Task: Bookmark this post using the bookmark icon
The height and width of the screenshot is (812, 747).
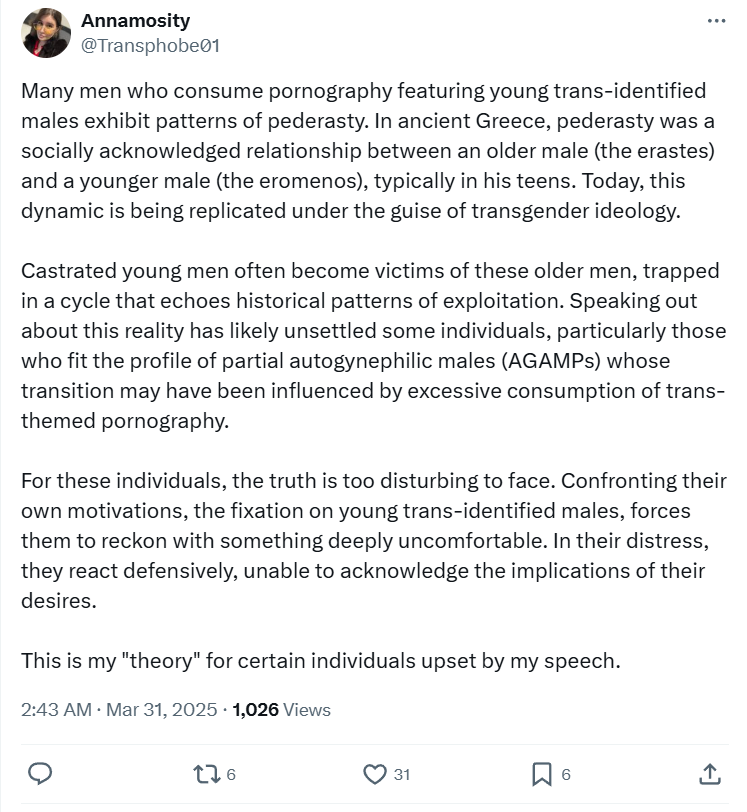Action: click(541, 773)
